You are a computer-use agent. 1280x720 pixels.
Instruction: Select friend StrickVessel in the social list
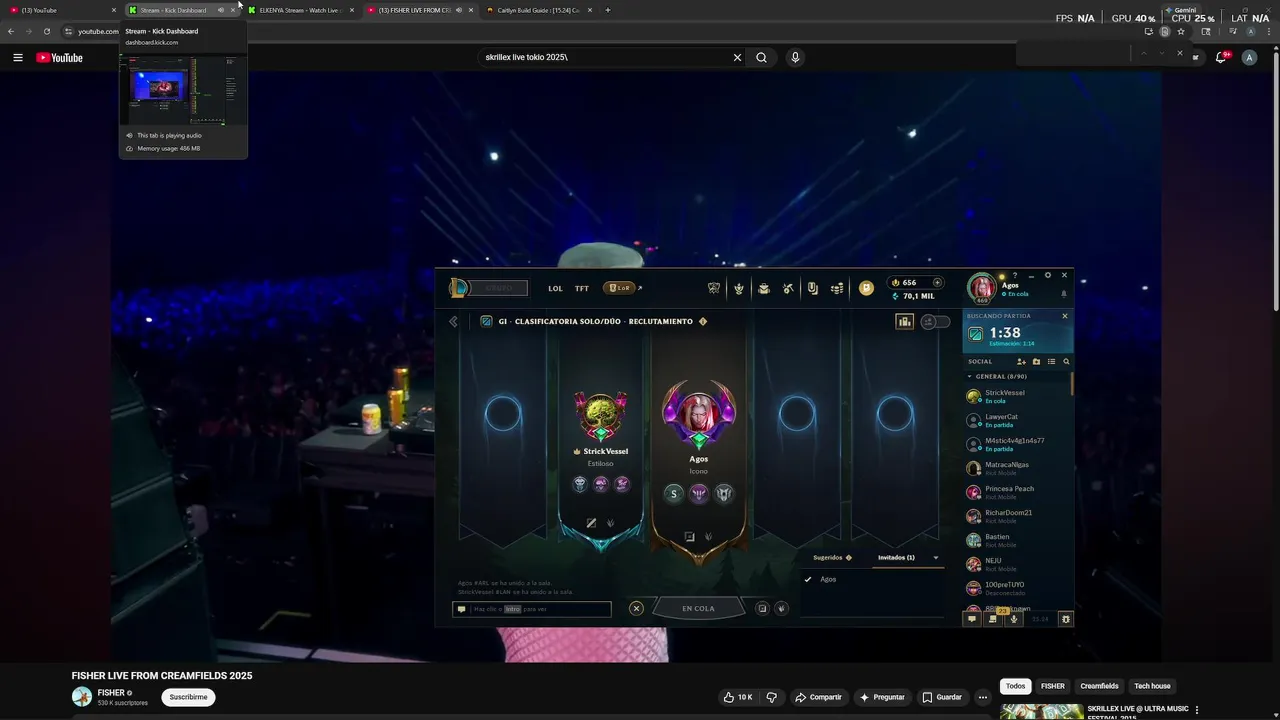click(1018, 396)
